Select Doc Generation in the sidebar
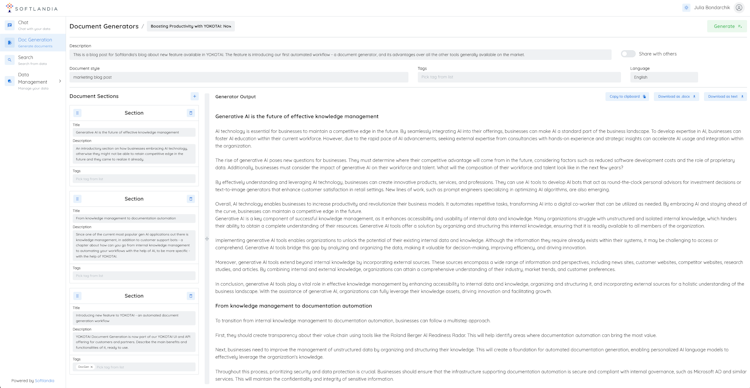The height and width of the screenshot is (388, 750). point(33,43)
